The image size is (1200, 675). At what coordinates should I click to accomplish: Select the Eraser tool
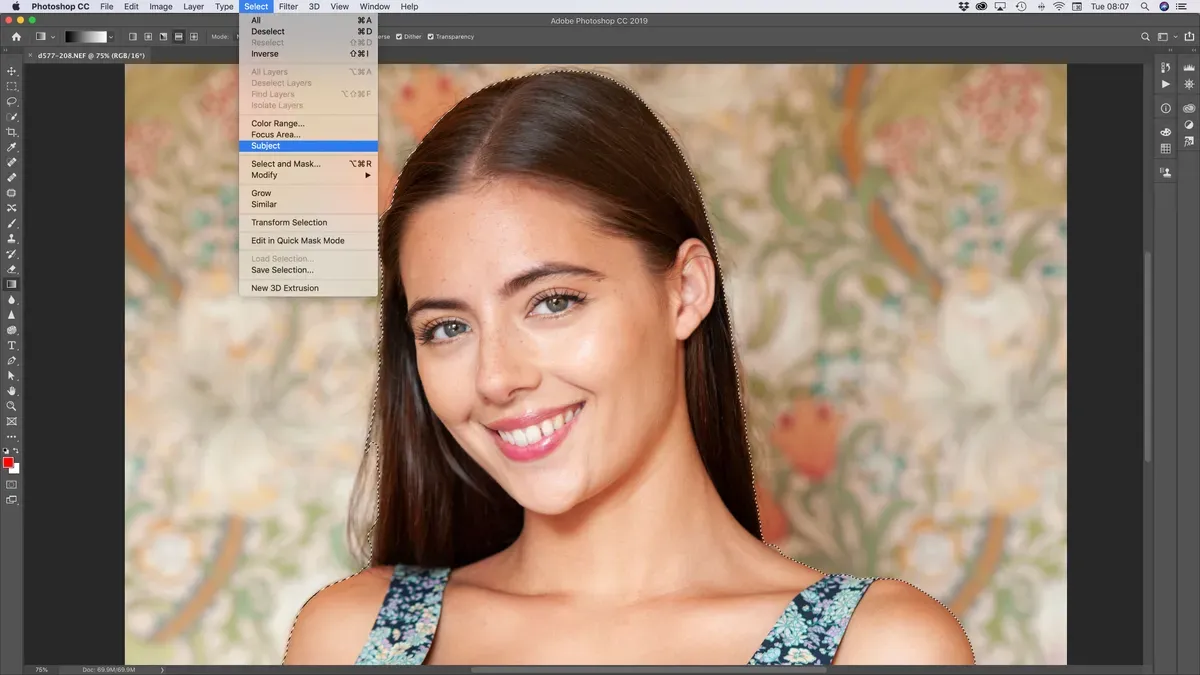12,268
